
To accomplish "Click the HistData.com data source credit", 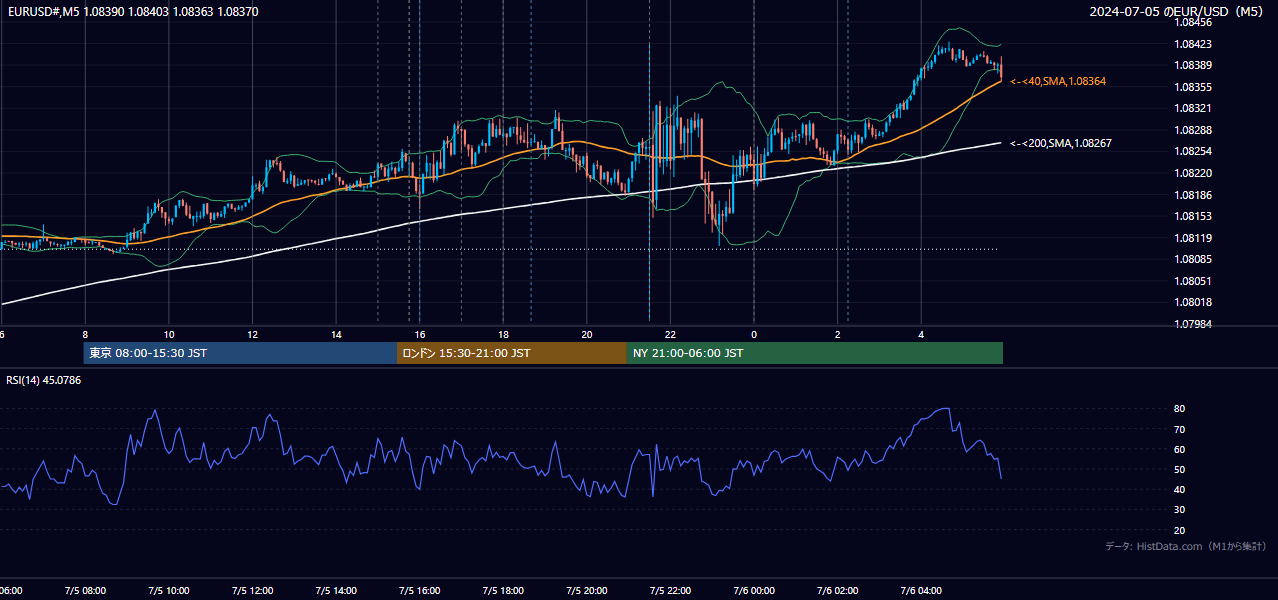I will [1185, 546].
